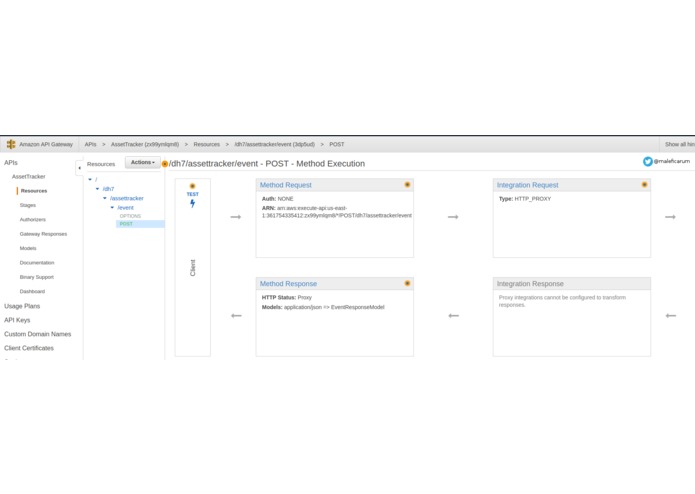Screen dimensions: 695x494
Task: Open the Actions dropdown
Action: click(x=143, y=163)
